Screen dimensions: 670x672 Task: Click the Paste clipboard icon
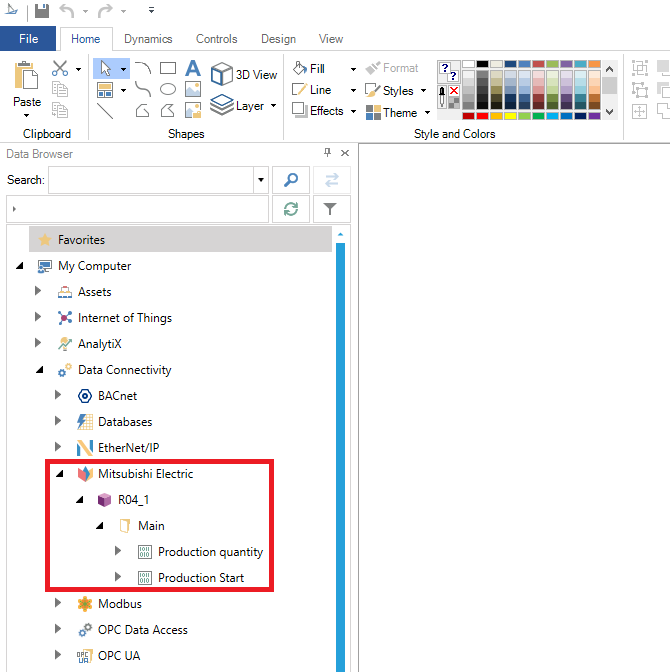tap(27, 76)
